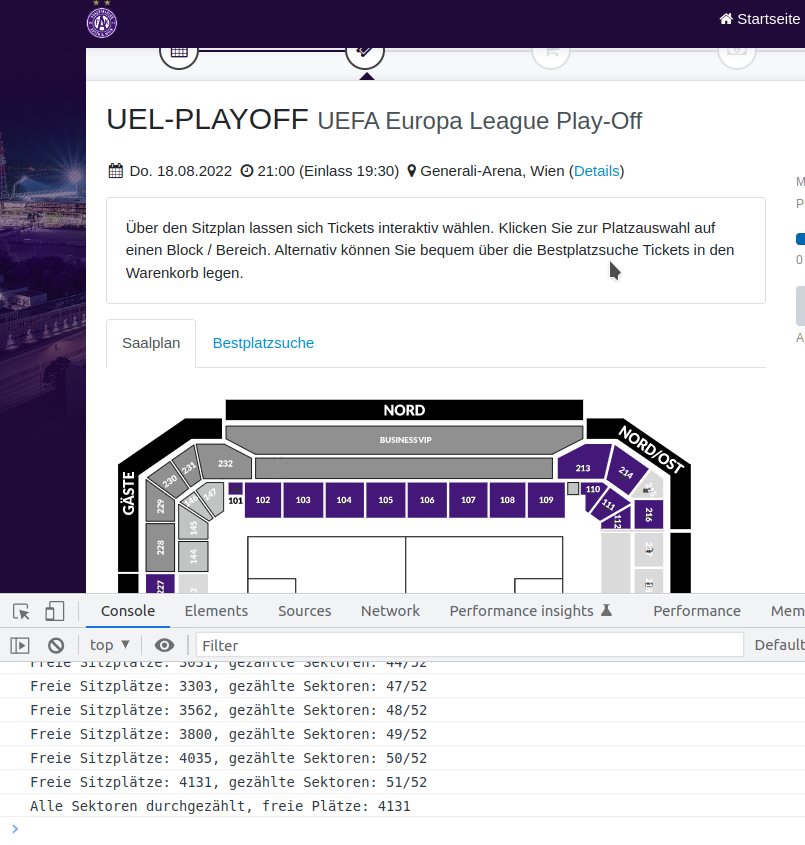Activate DevTools inspect element picker
The image size is (805, 845).
21,612
